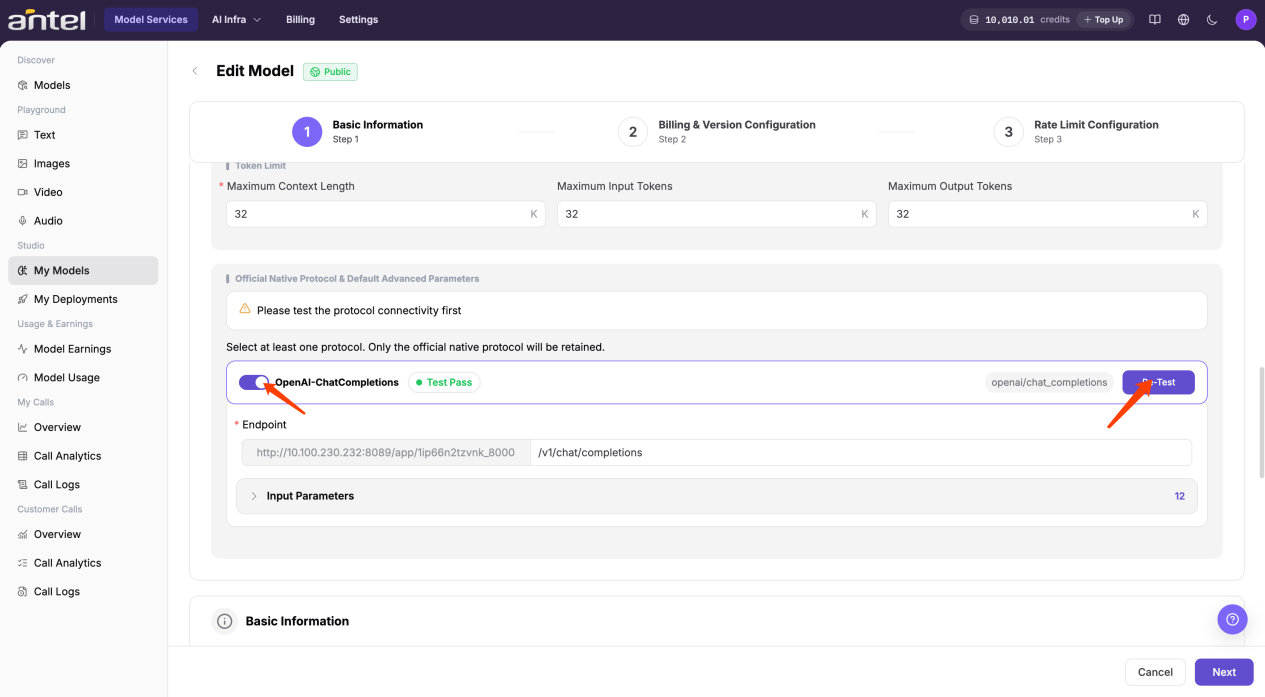Open the Model Services tab

(151, 19)
